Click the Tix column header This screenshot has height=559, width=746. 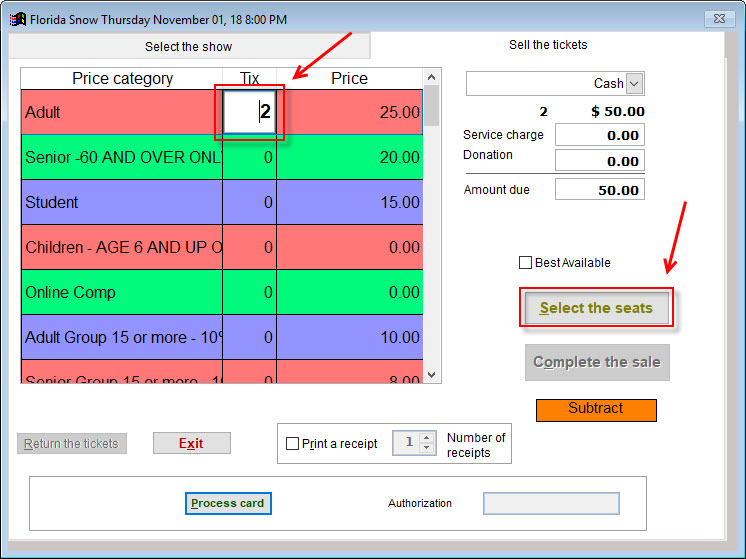pos(250,78)
